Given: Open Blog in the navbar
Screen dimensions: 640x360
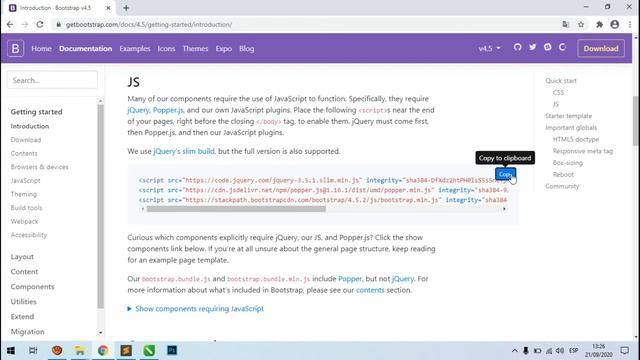Looking at the screenshot, I should click(247, 48).
